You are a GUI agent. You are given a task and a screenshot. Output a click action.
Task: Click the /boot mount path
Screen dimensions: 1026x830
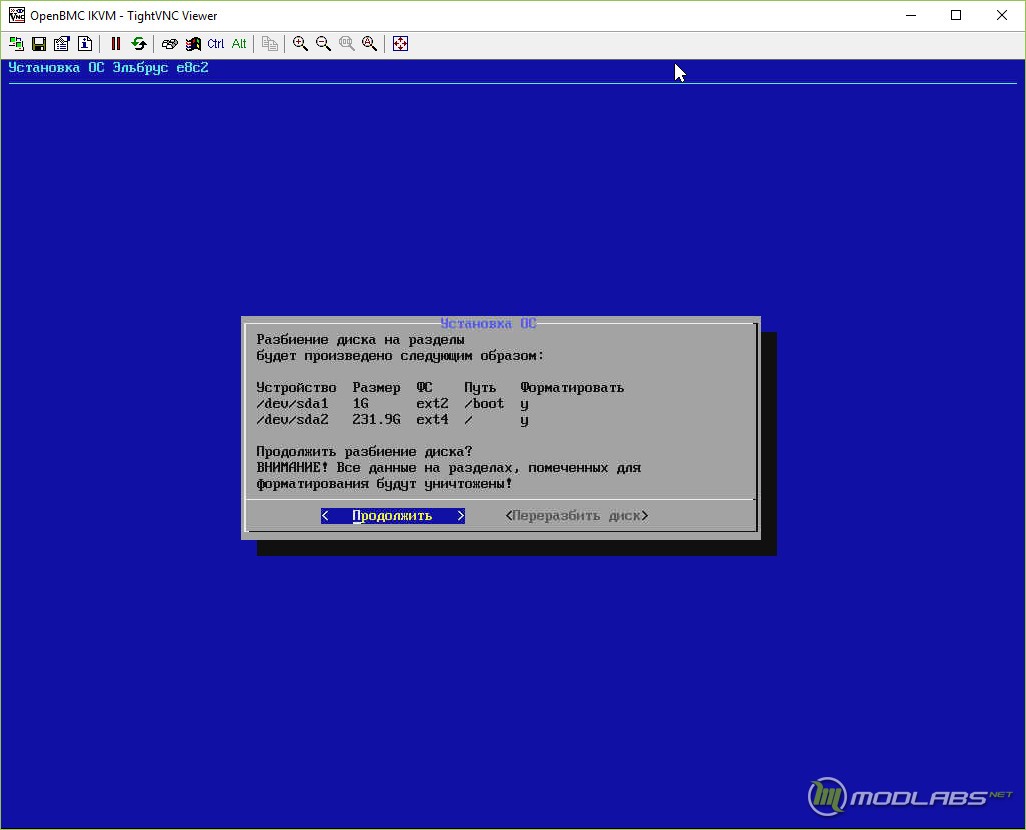coord(484,404)
